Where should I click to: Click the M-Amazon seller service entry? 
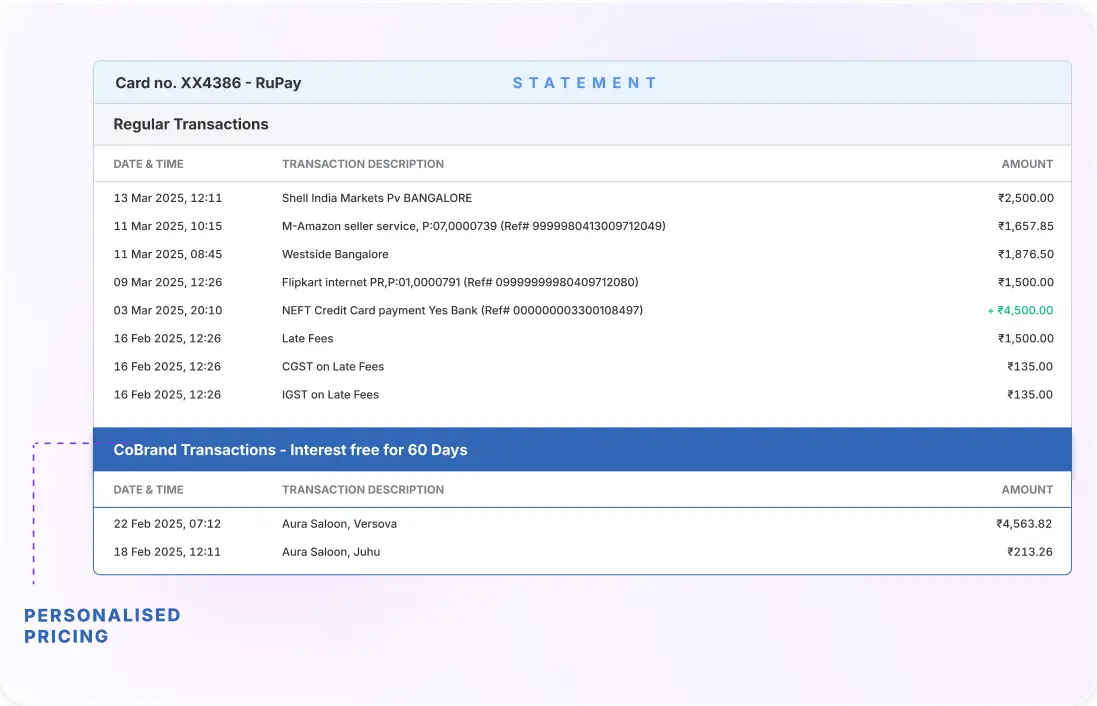coord(473,226)
